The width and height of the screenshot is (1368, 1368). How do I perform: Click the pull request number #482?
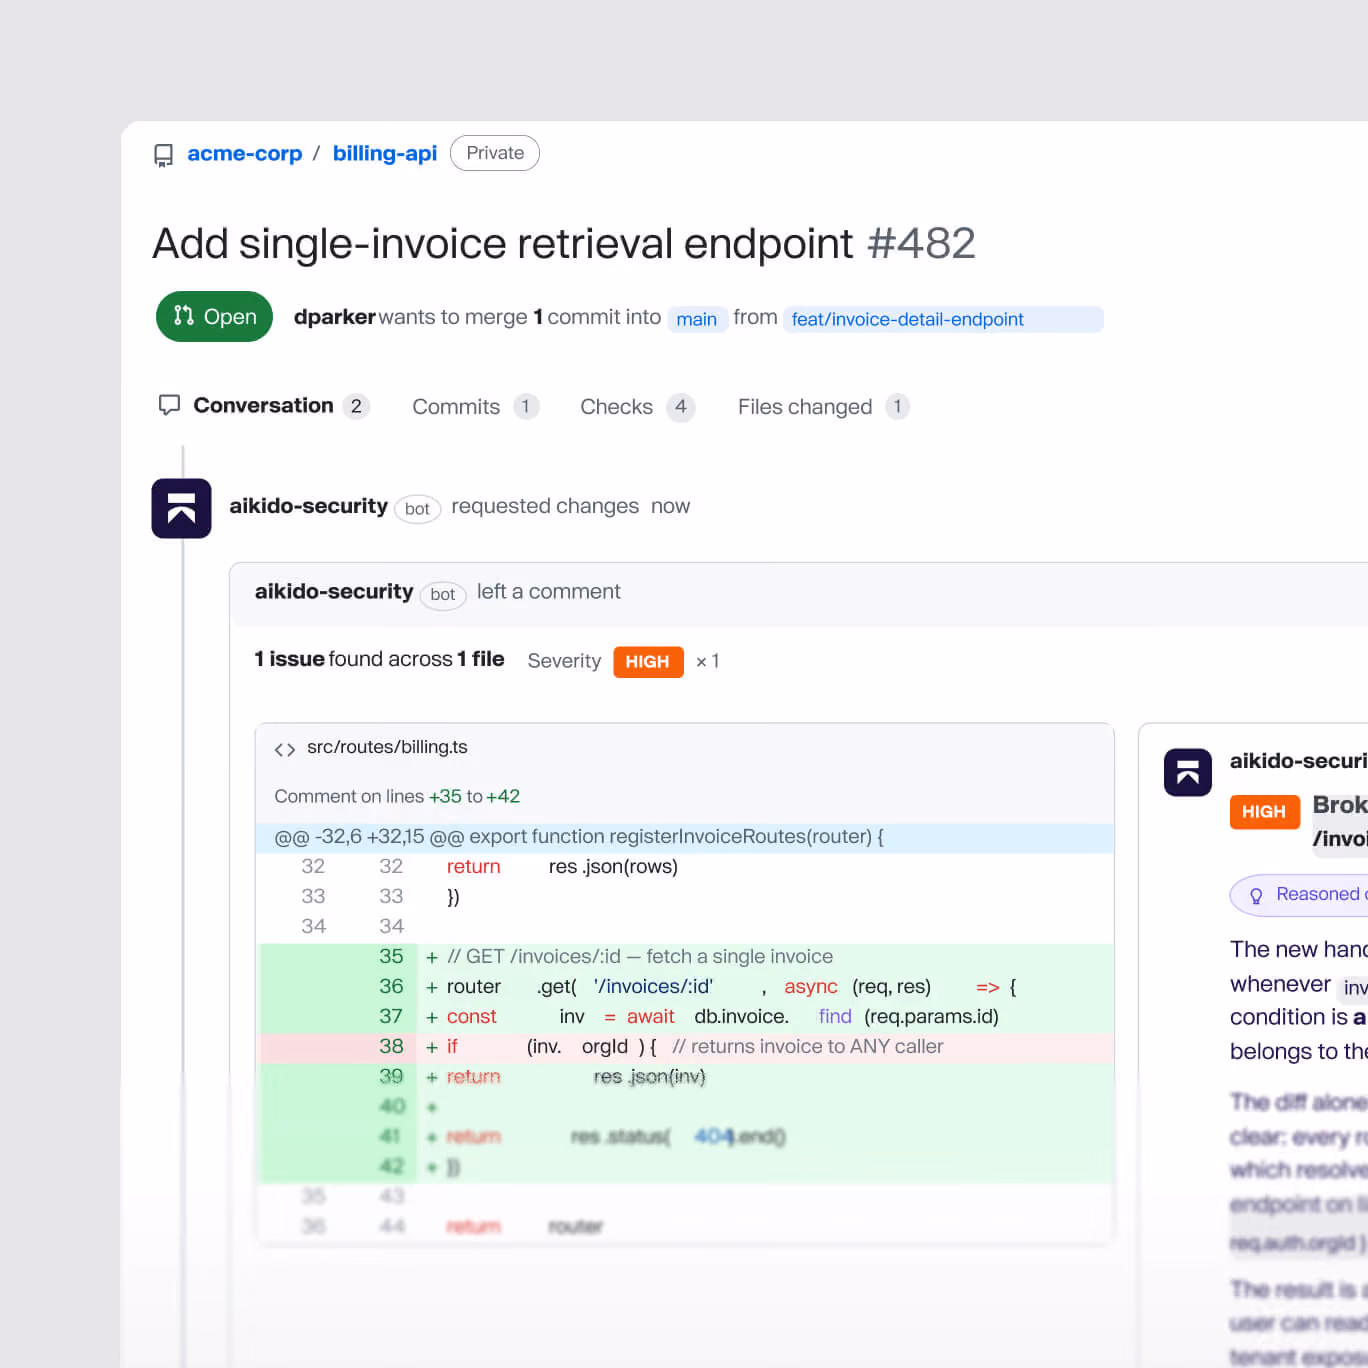pyautogui.click(x=921, y=243)
